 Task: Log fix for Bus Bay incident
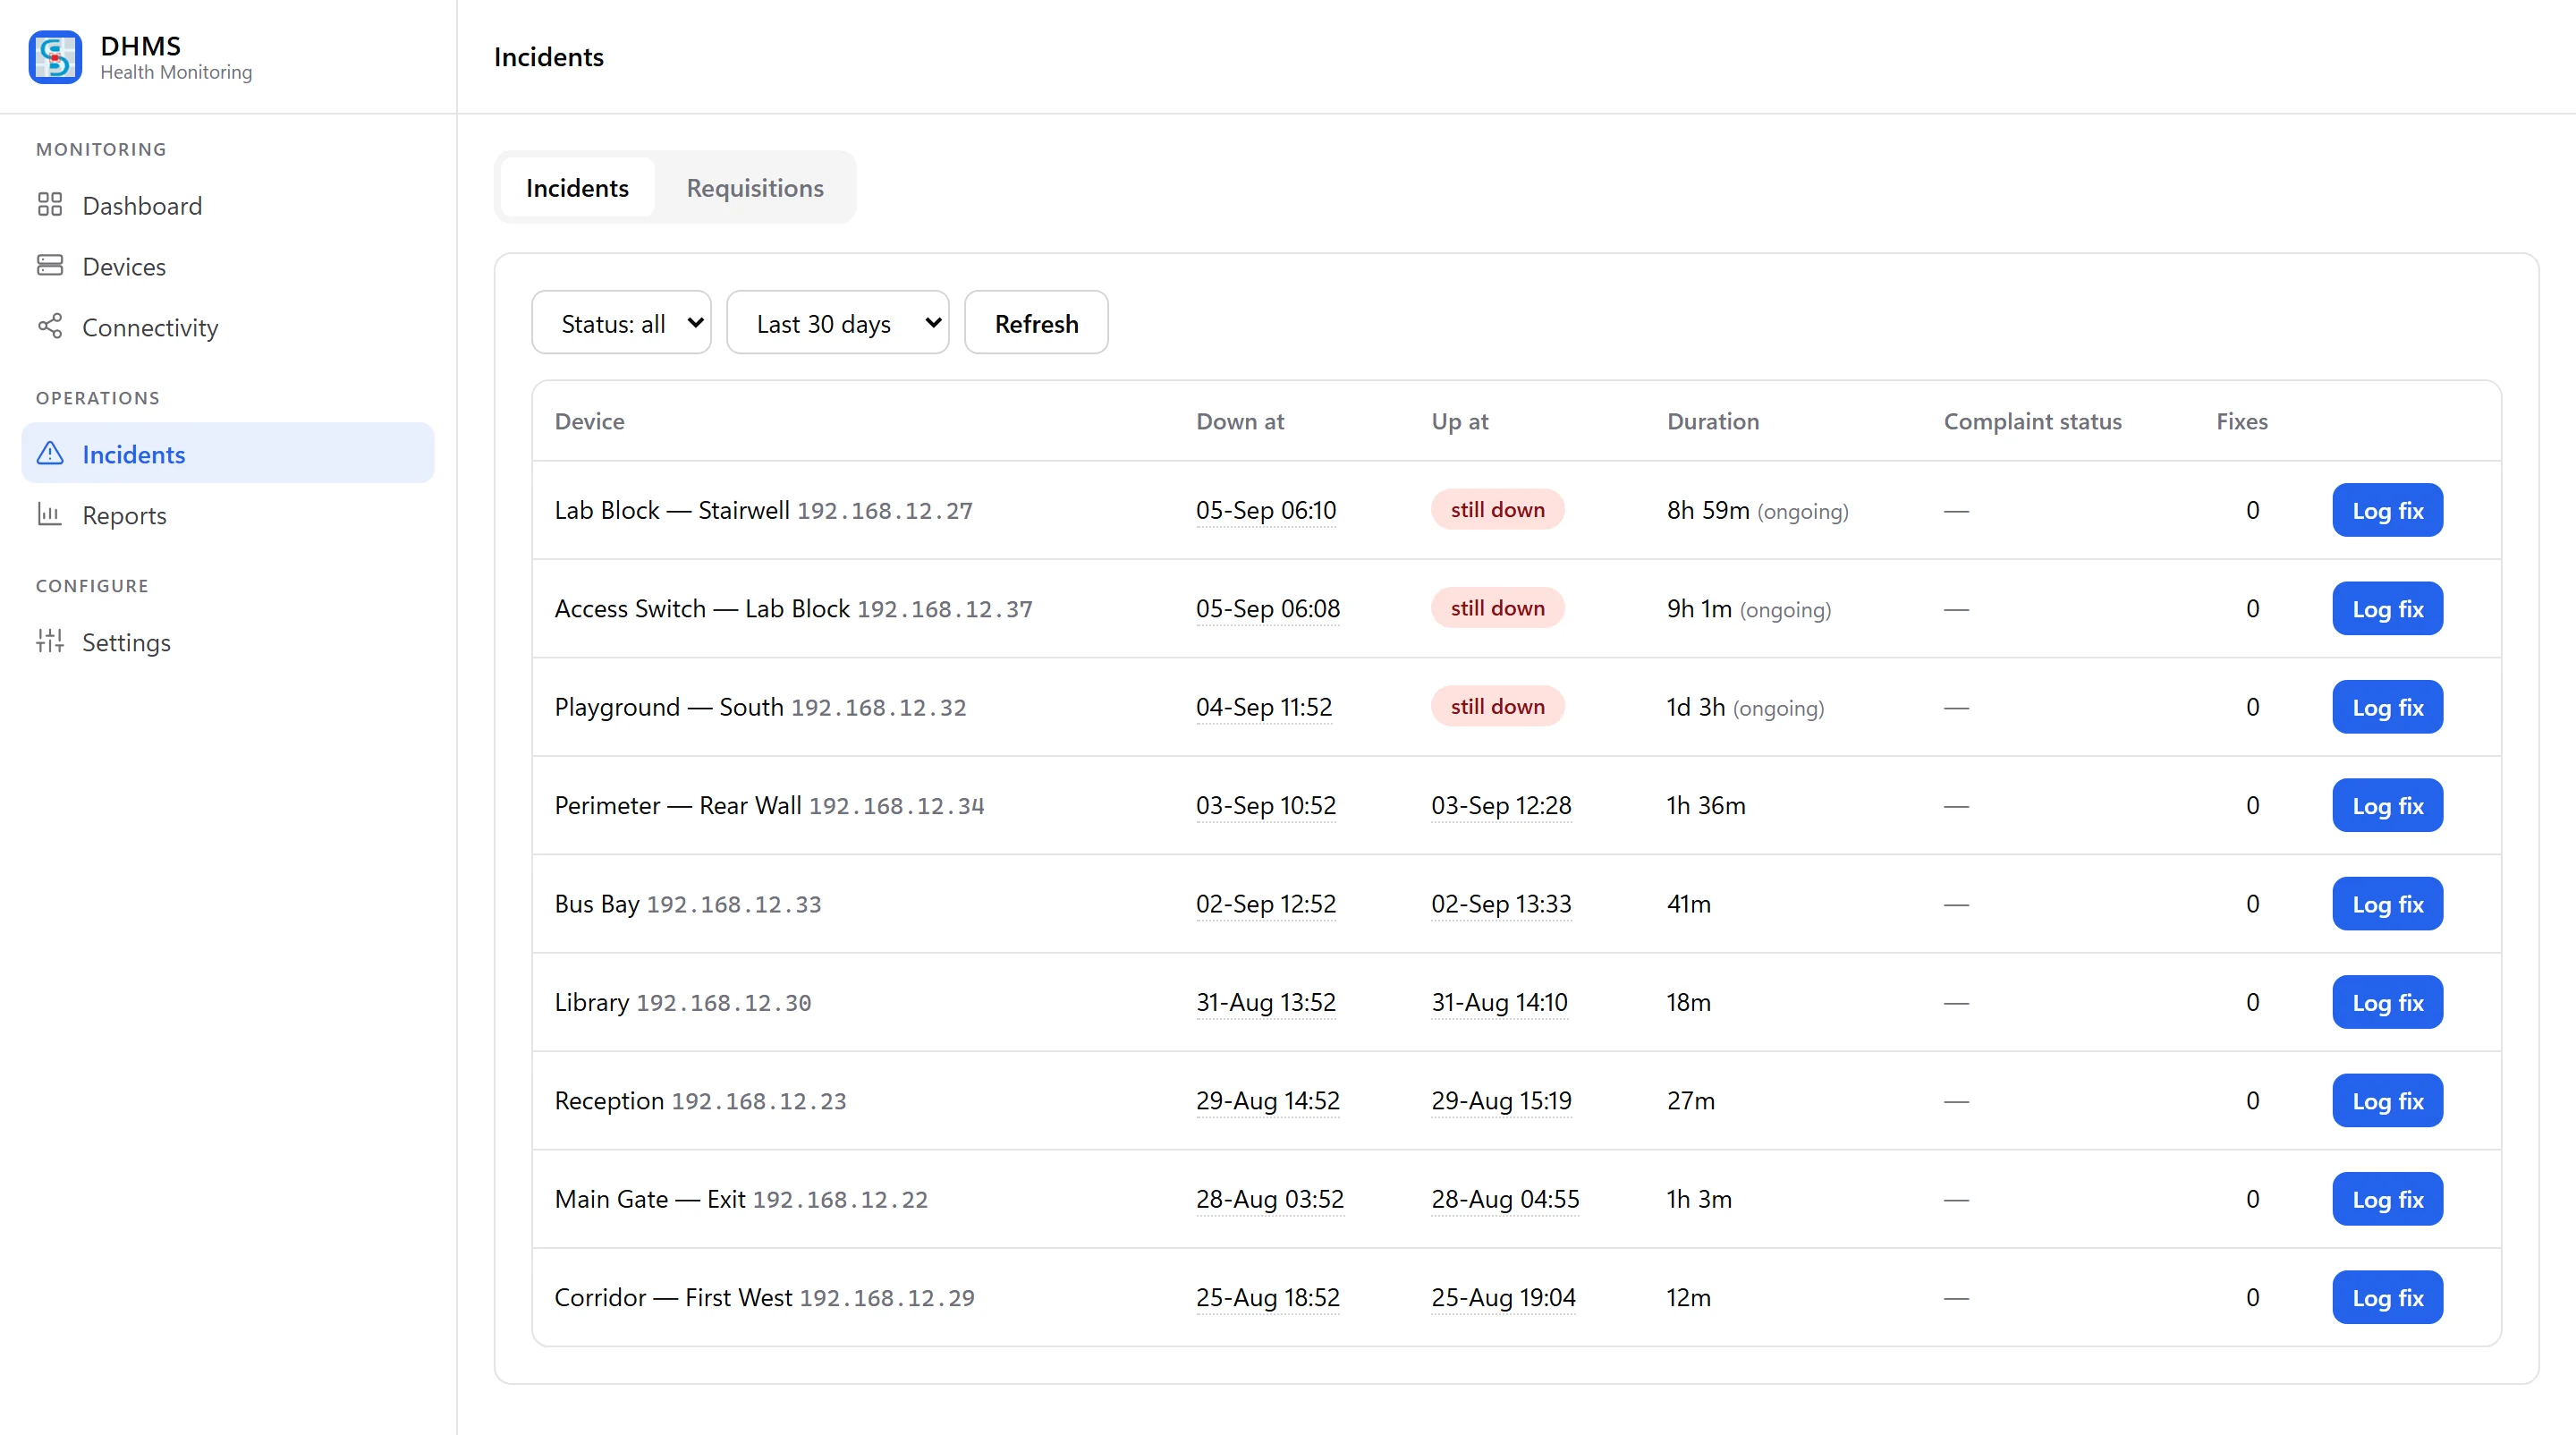2387,904
